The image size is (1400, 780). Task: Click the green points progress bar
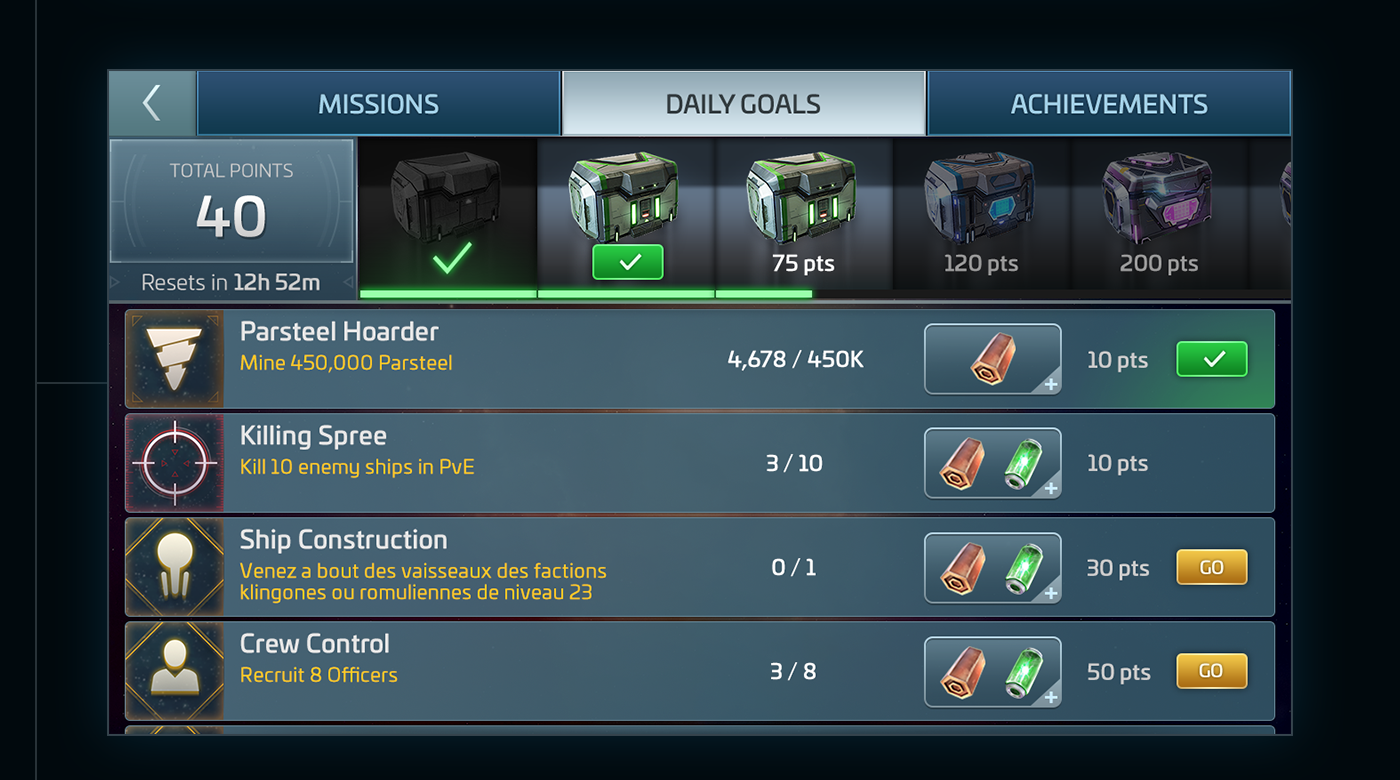(586, 294)
